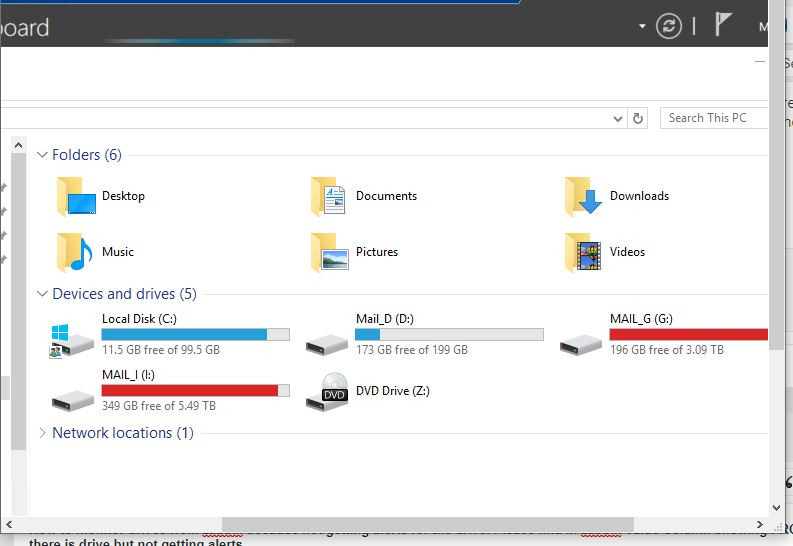Click the Mail_D (D:) usage bar
Viewport: 793px width, 546px height.
click(449, 334)
